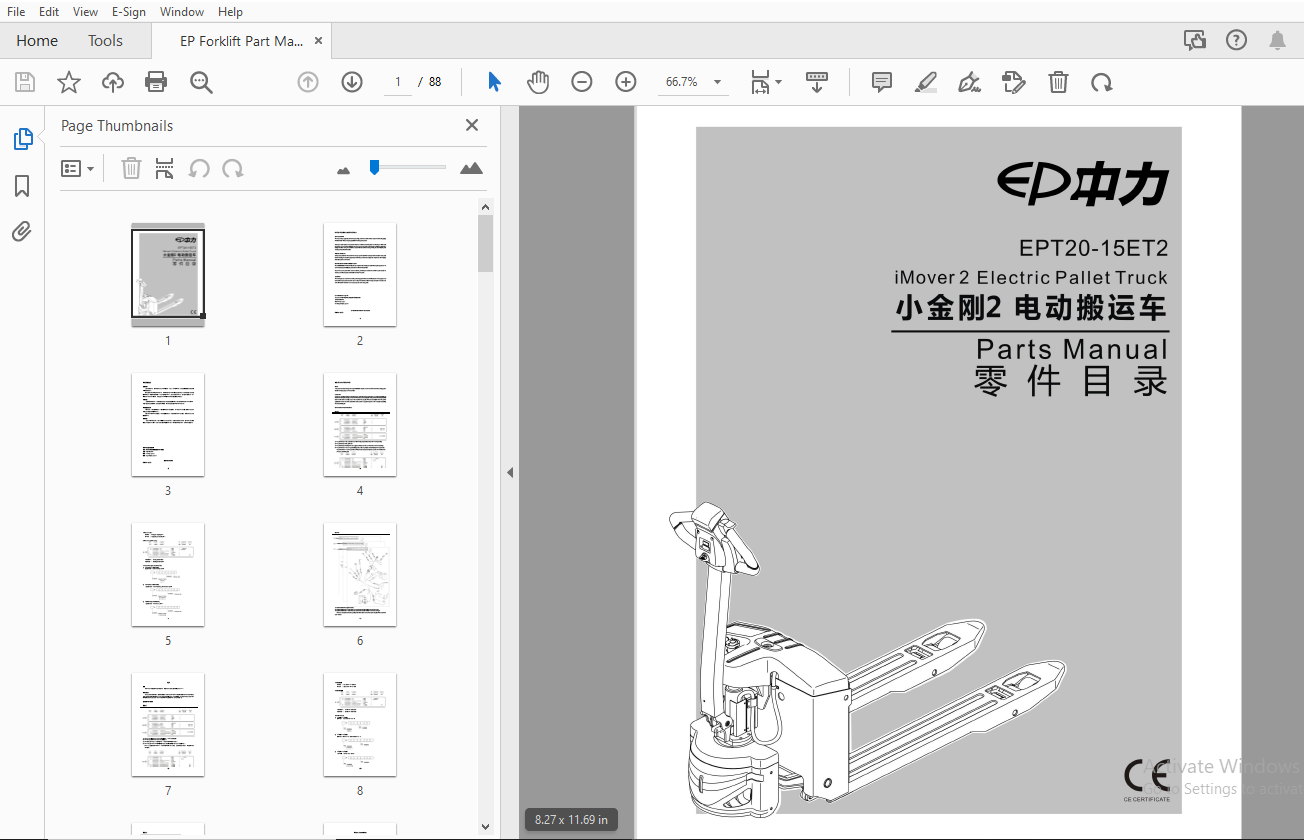The width and height of the screenshot is (1304, 840).
Task: Click the thumbnails panel scrollbar handle
Action: [x=485, y=243]
